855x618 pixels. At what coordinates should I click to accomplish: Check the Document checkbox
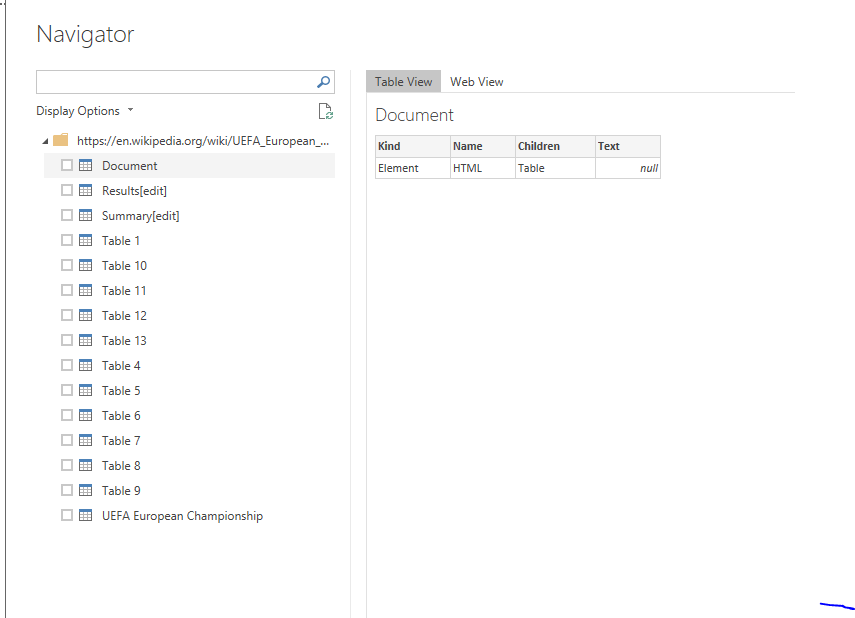[x=67, y=165]
